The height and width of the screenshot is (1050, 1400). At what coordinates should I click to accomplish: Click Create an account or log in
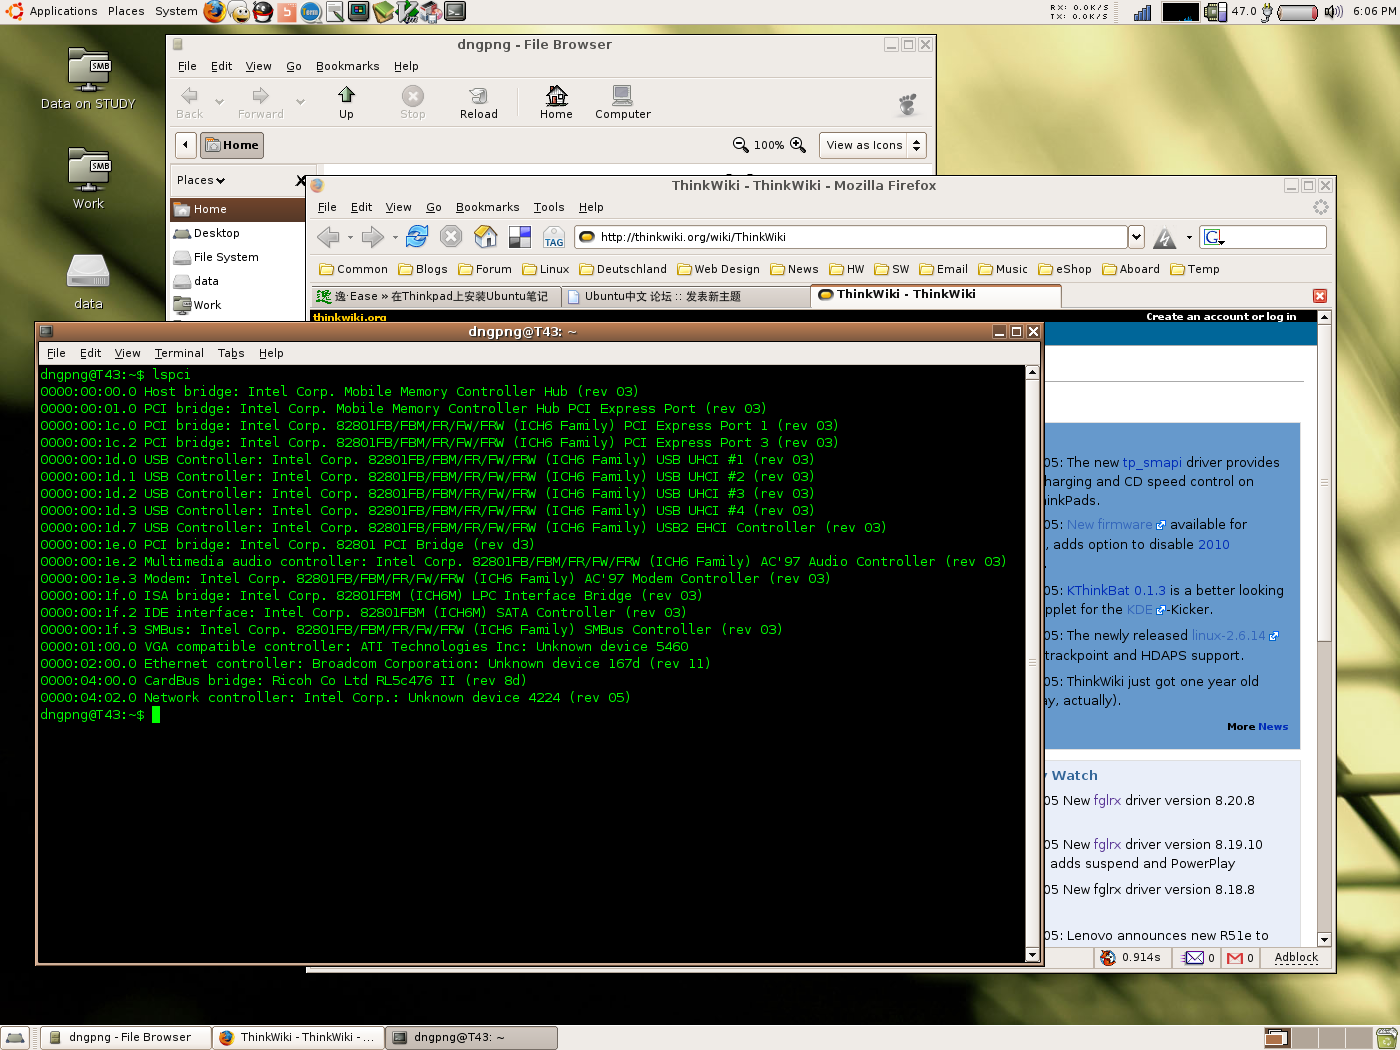1221,316
